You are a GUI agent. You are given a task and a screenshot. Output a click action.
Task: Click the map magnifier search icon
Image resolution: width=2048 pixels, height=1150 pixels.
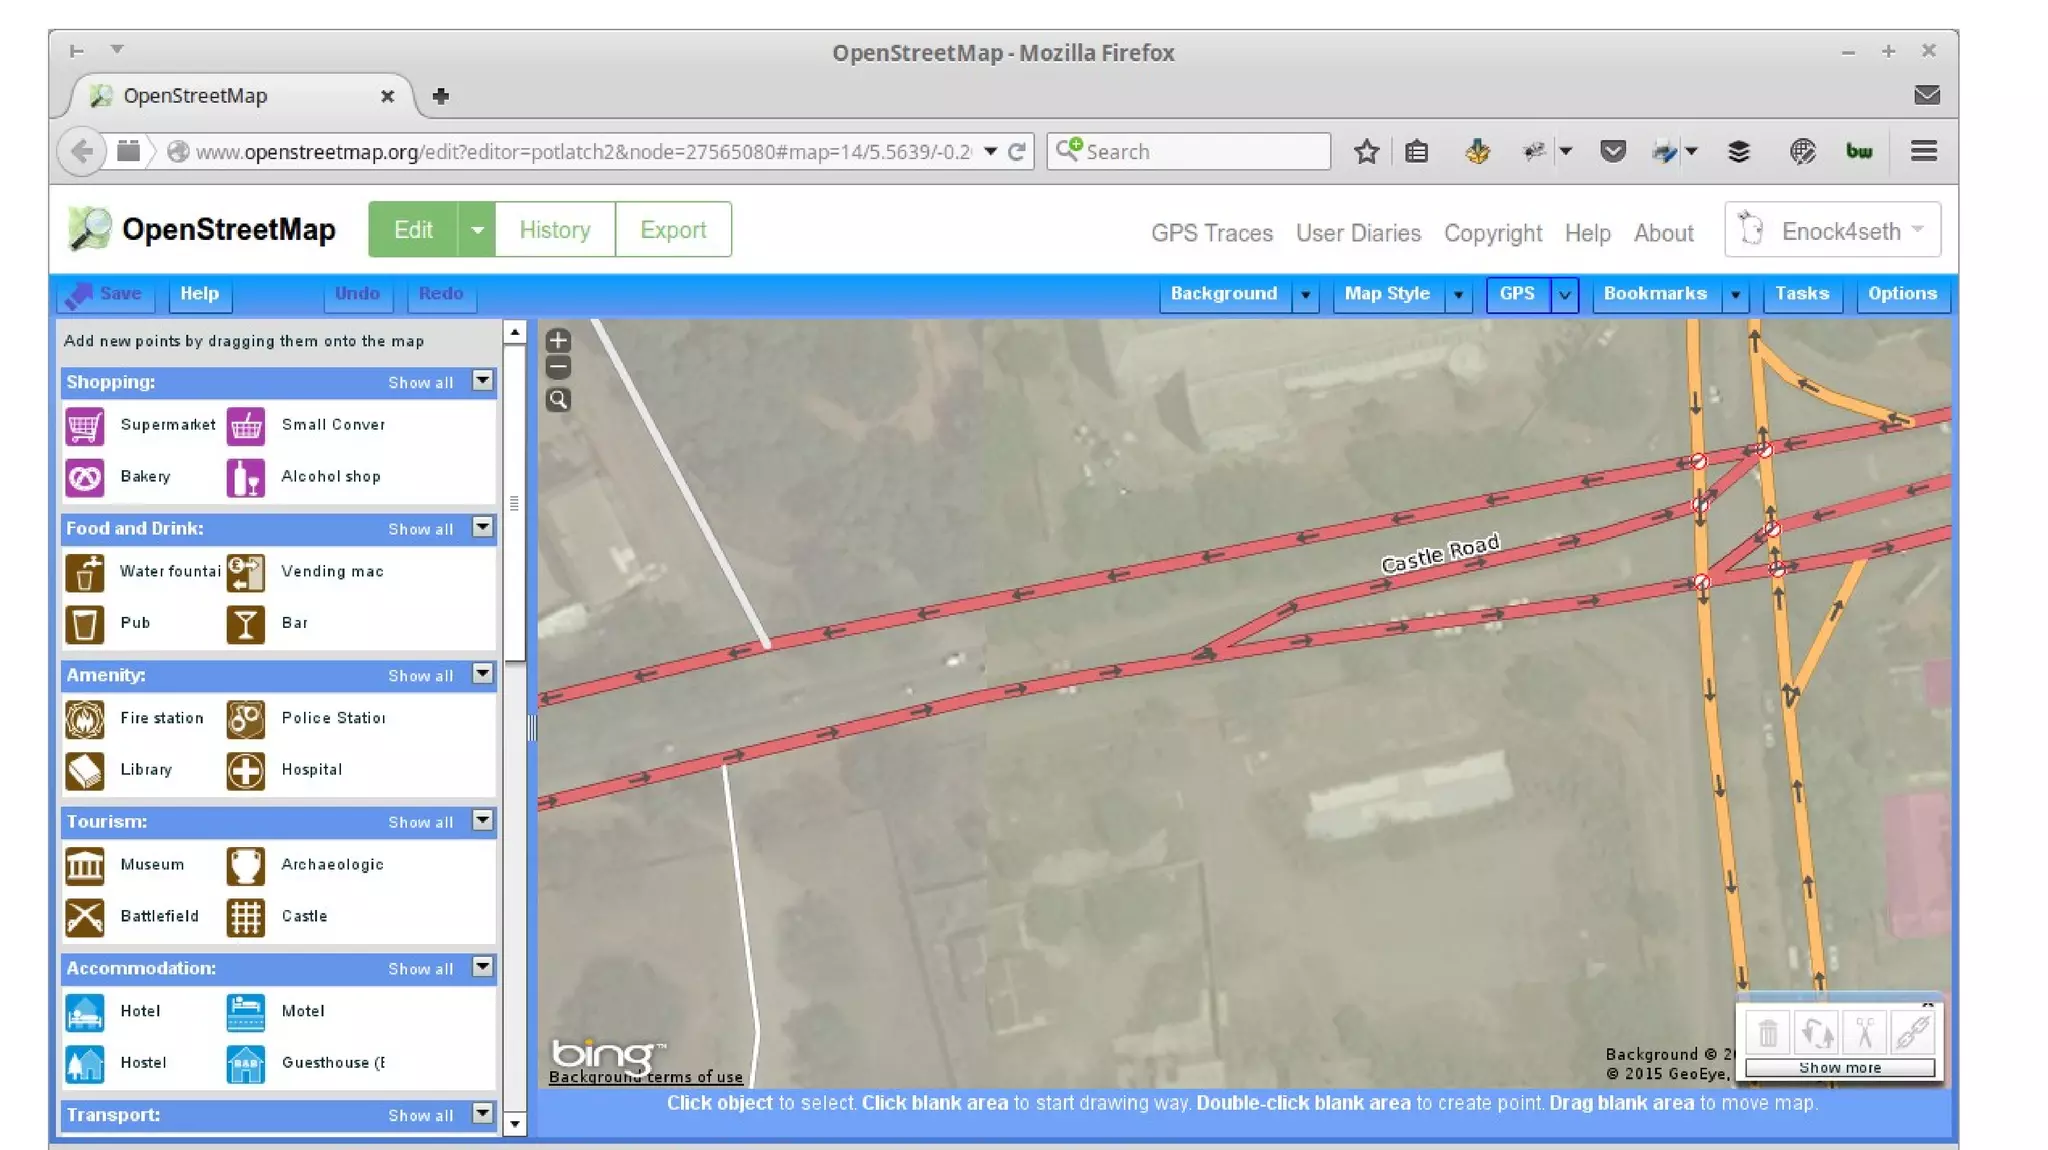point(558,400)
